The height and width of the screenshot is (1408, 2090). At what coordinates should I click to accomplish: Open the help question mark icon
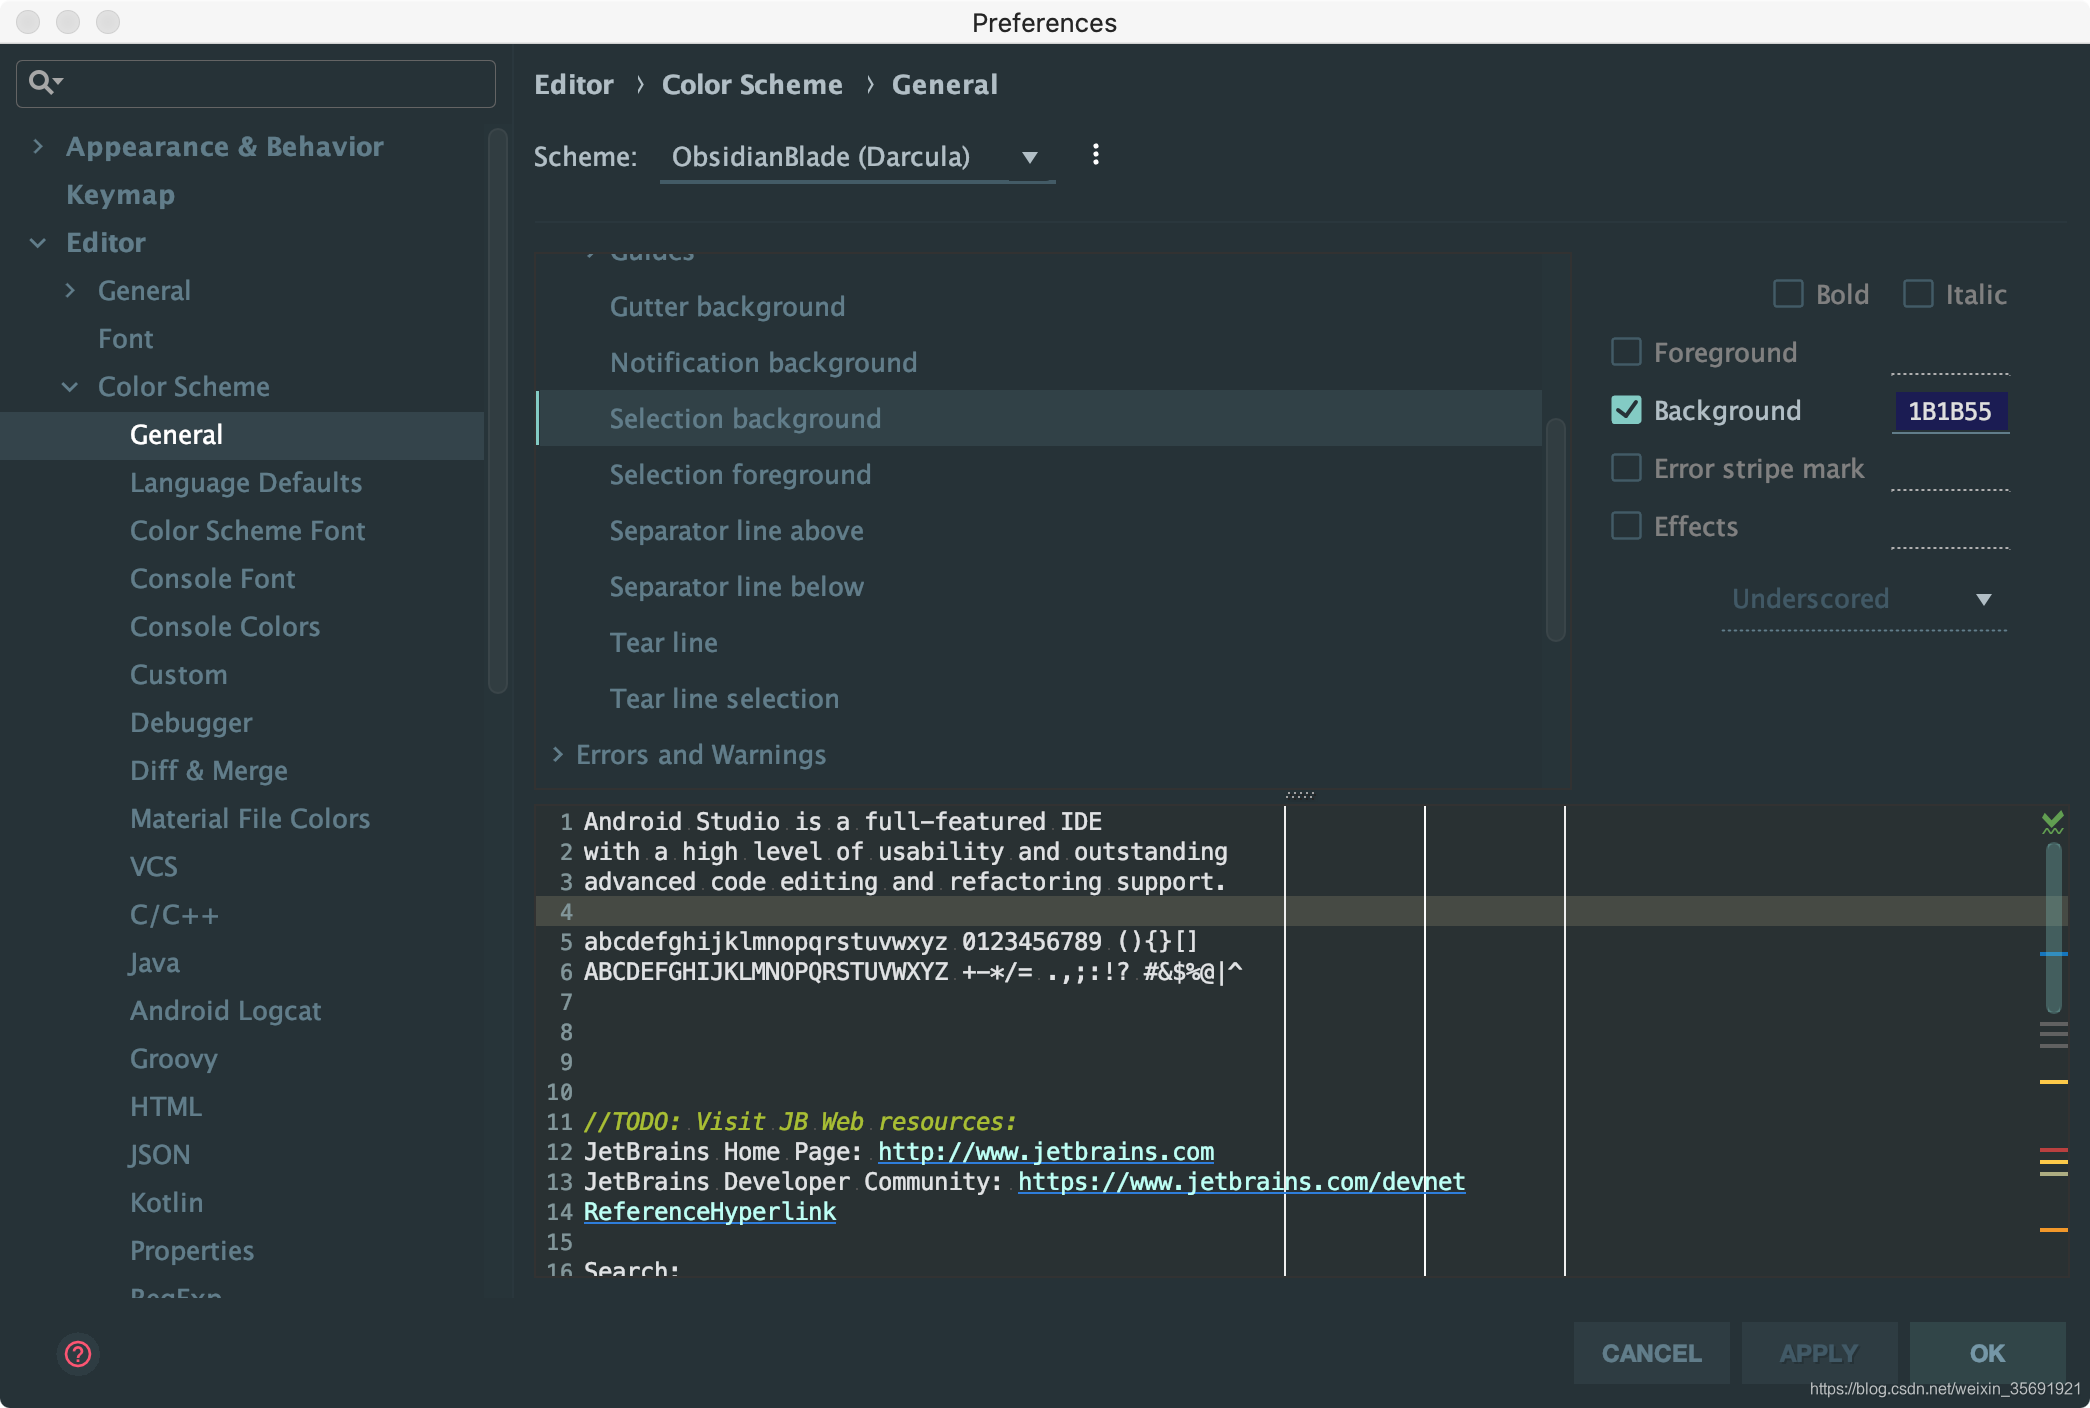[x=76, y=1353]
